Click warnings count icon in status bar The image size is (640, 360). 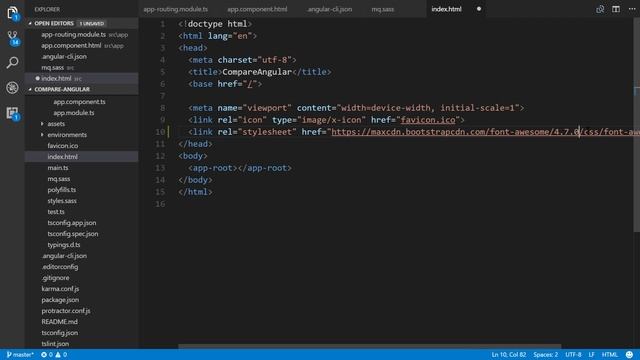point(58,355)
